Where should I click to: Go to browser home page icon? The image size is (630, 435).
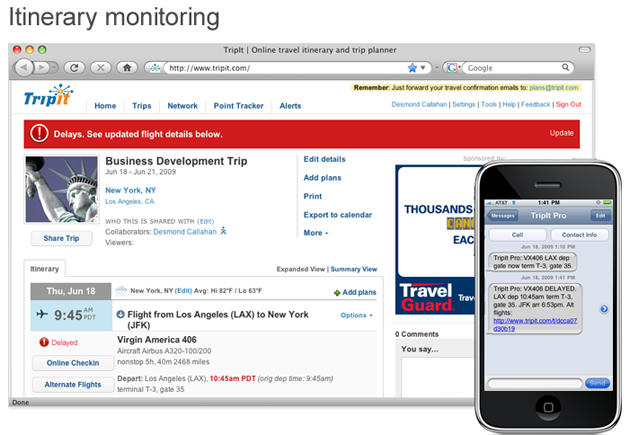tap(127, 67)
